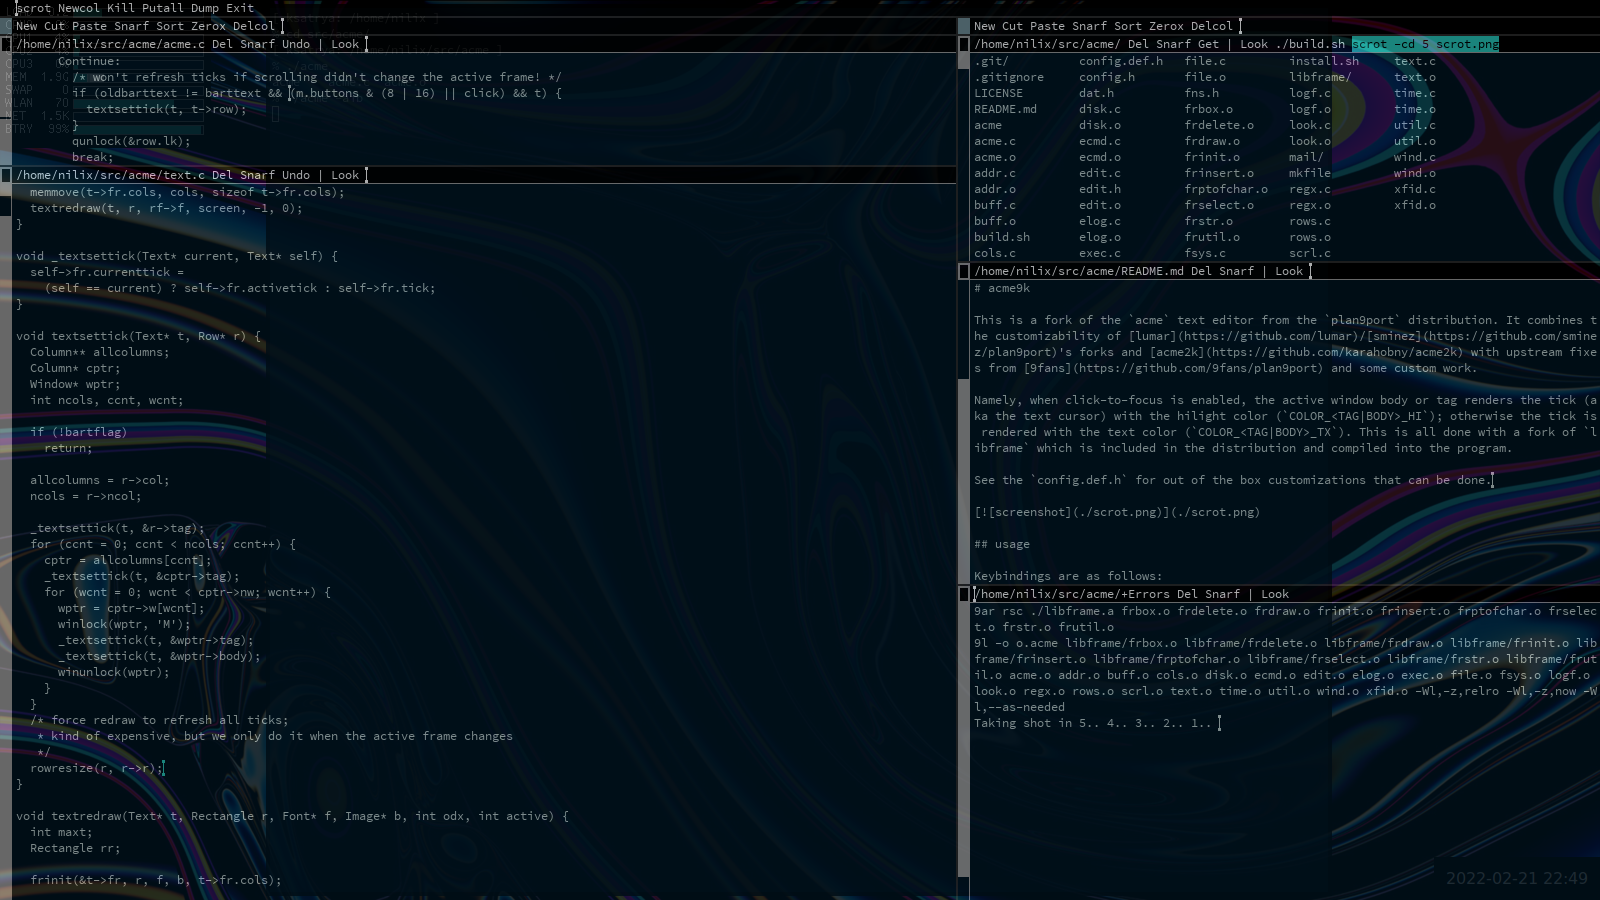Click Del in the acme.c window tag

click(222, 44)
